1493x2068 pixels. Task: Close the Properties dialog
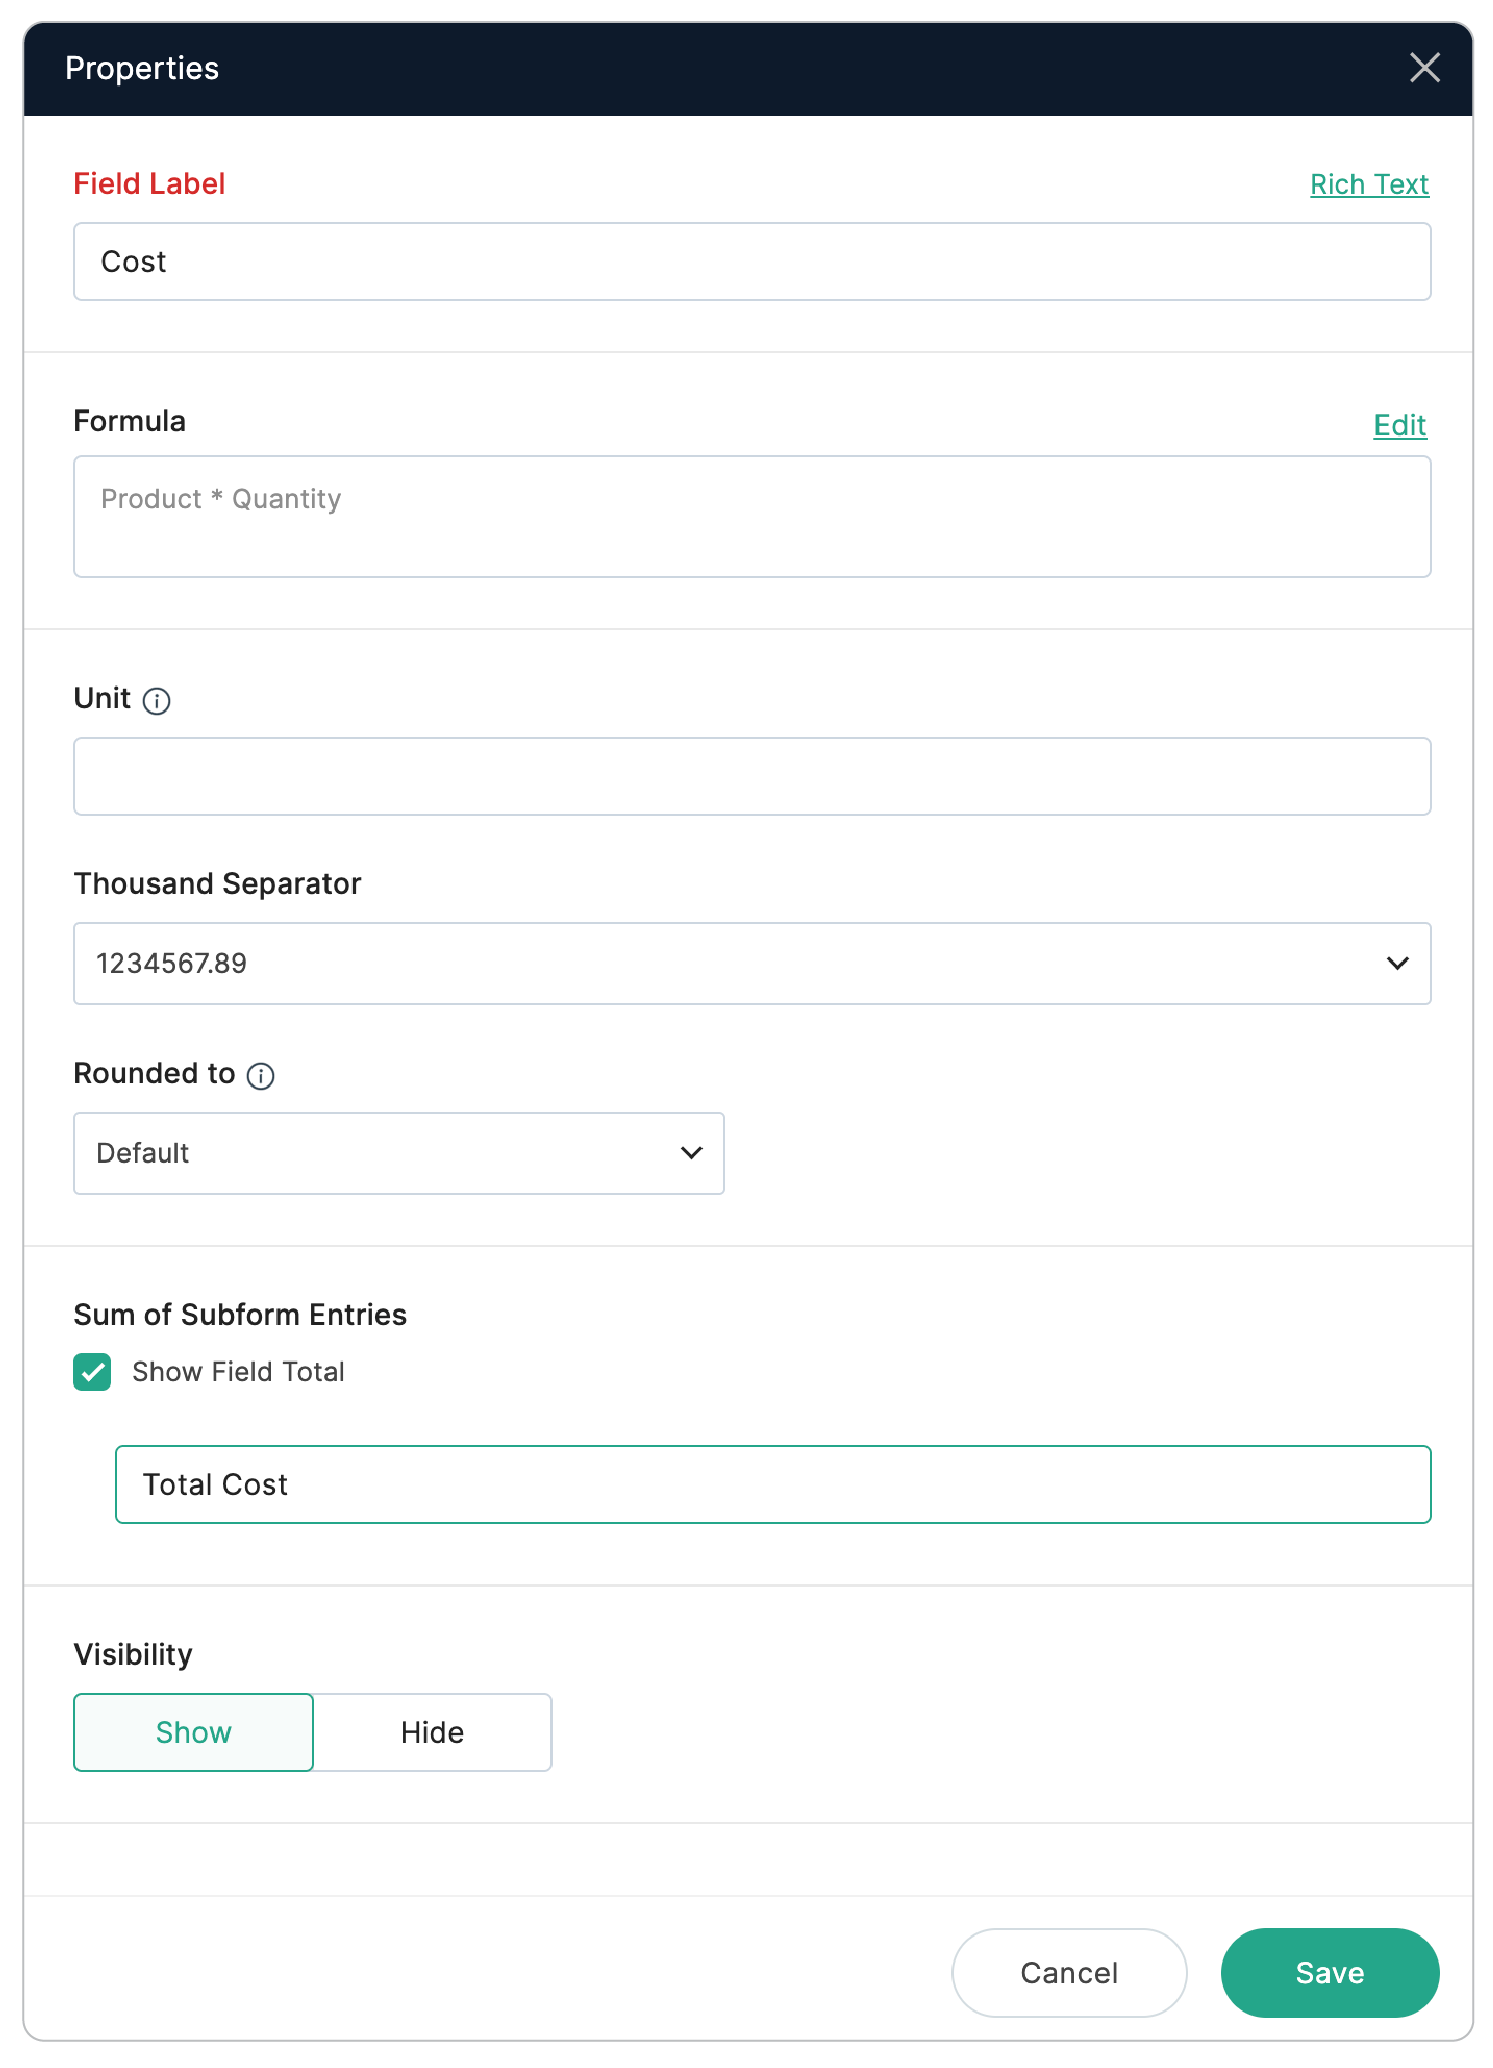1424,68
